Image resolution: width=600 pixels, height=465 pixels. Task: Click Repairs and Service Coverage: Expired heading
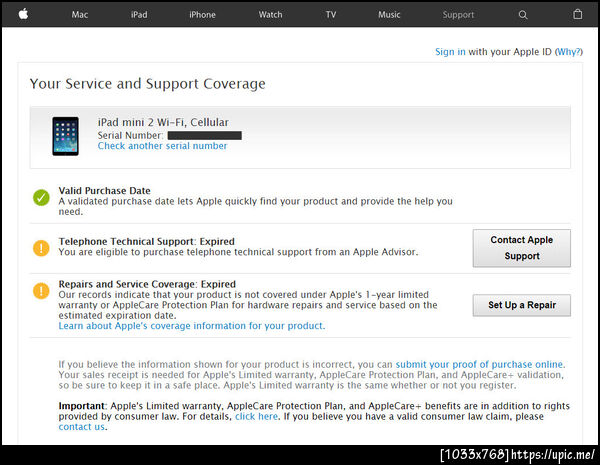tap(147, 284)
